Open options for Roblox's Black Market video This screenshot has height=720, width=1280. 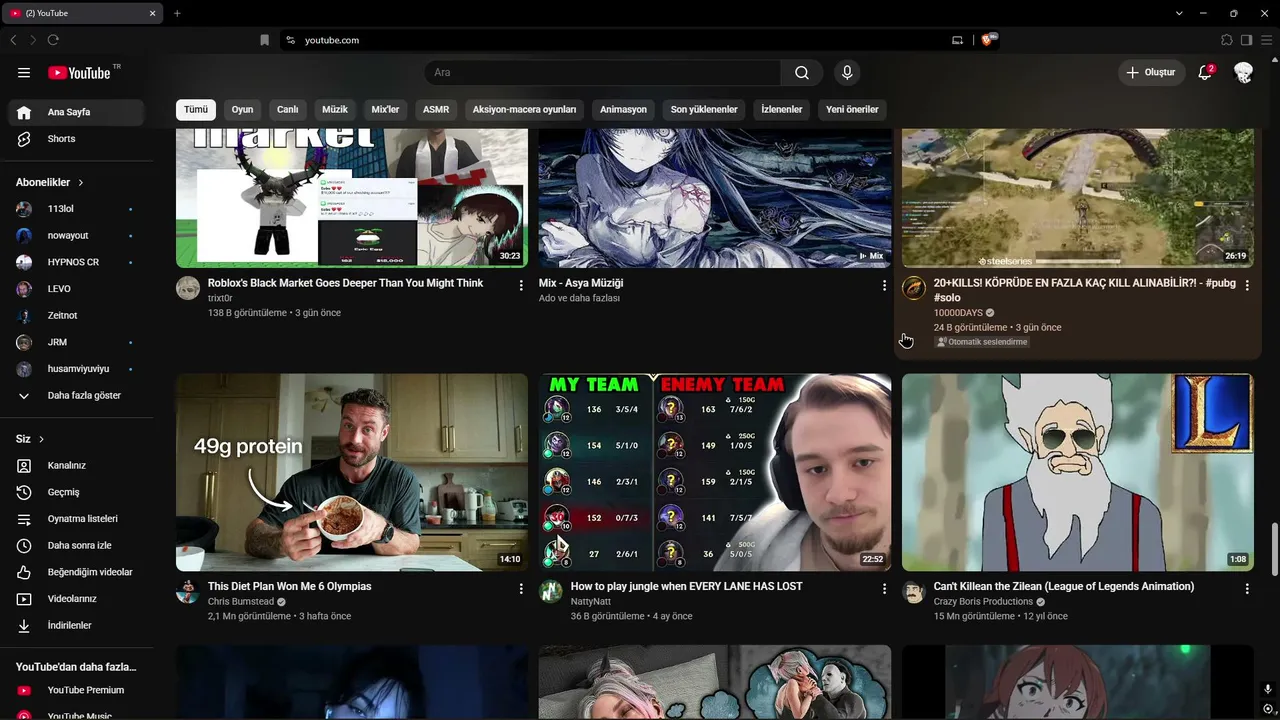pos(521,285)
